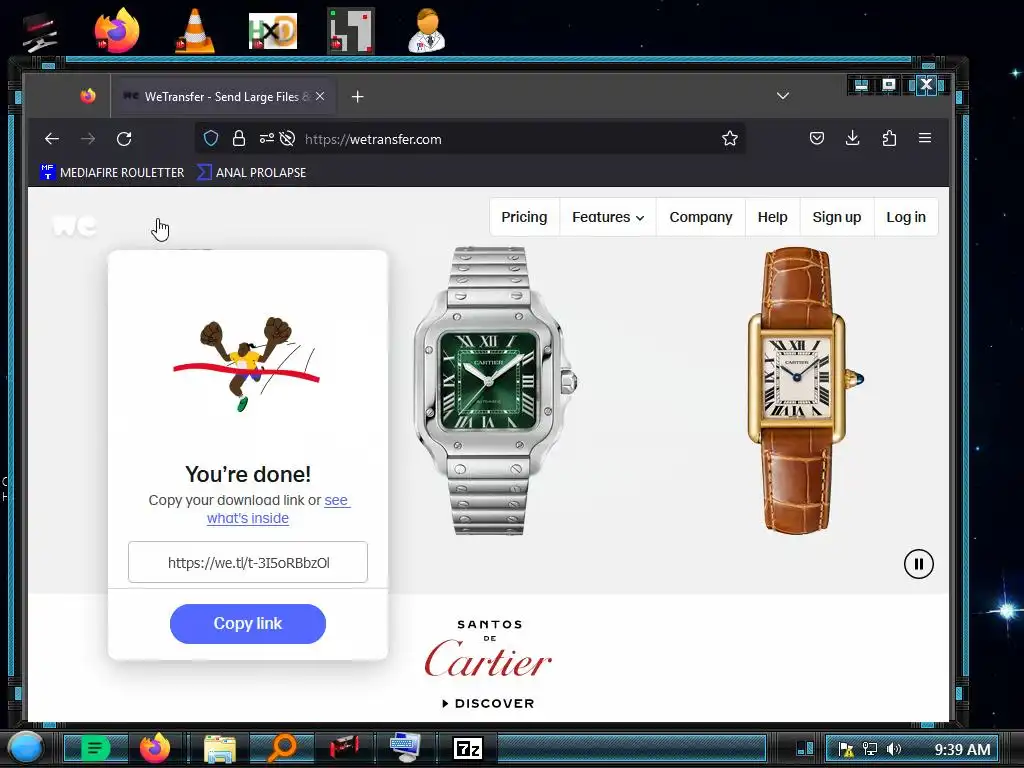Click the address bar URL wetransfer.com
Image resolution: width=1024 pixels, height=768 pixels.
click(373, 139)
